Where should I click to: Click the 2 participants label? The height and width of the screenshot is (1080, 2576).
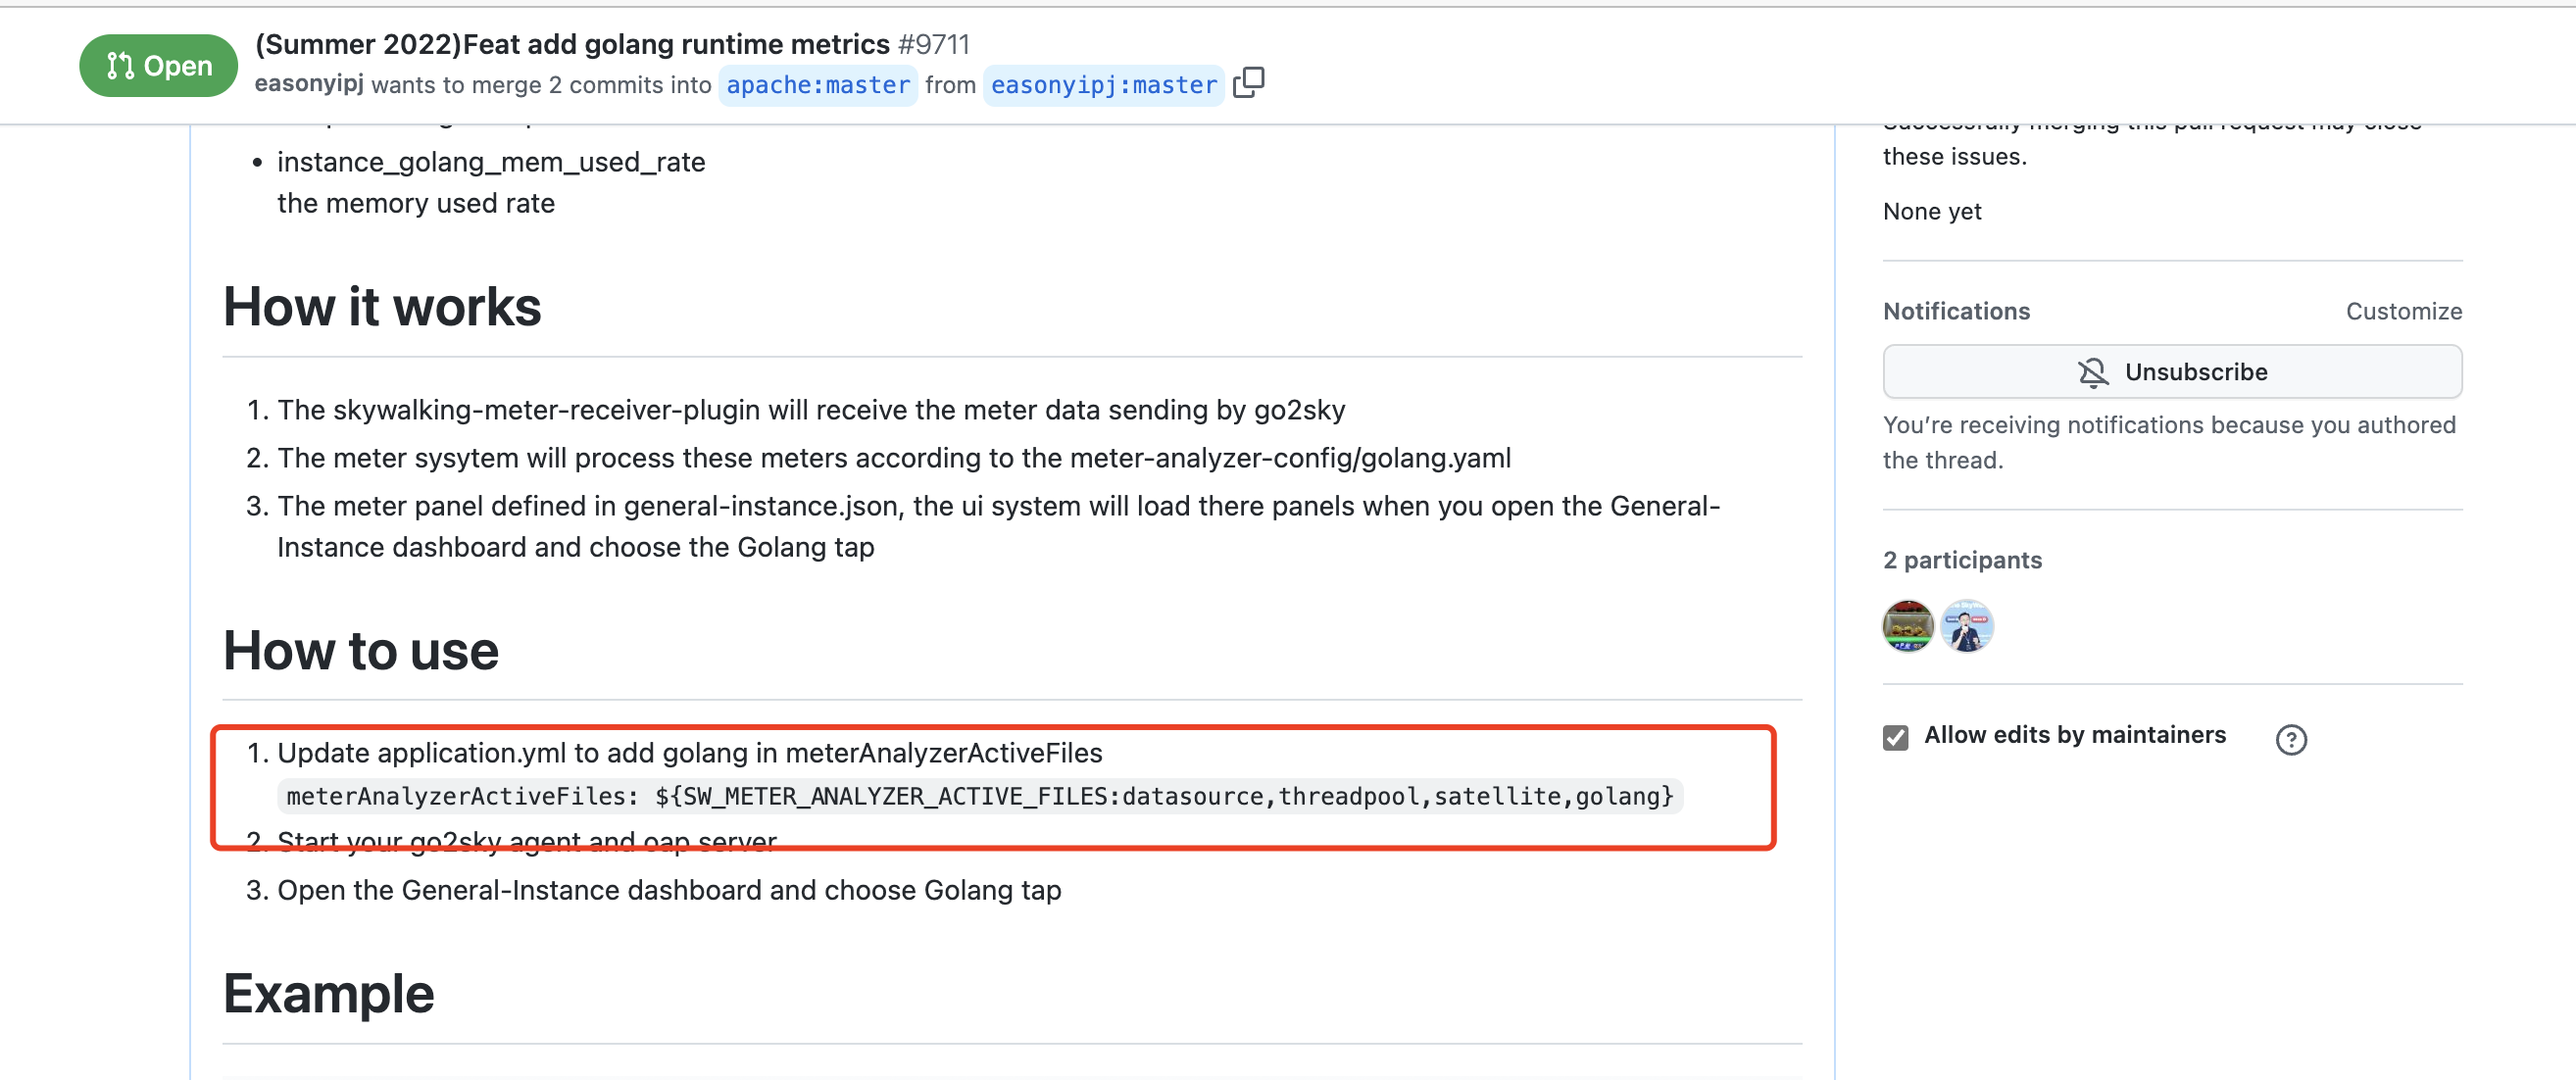(1962, 560)
